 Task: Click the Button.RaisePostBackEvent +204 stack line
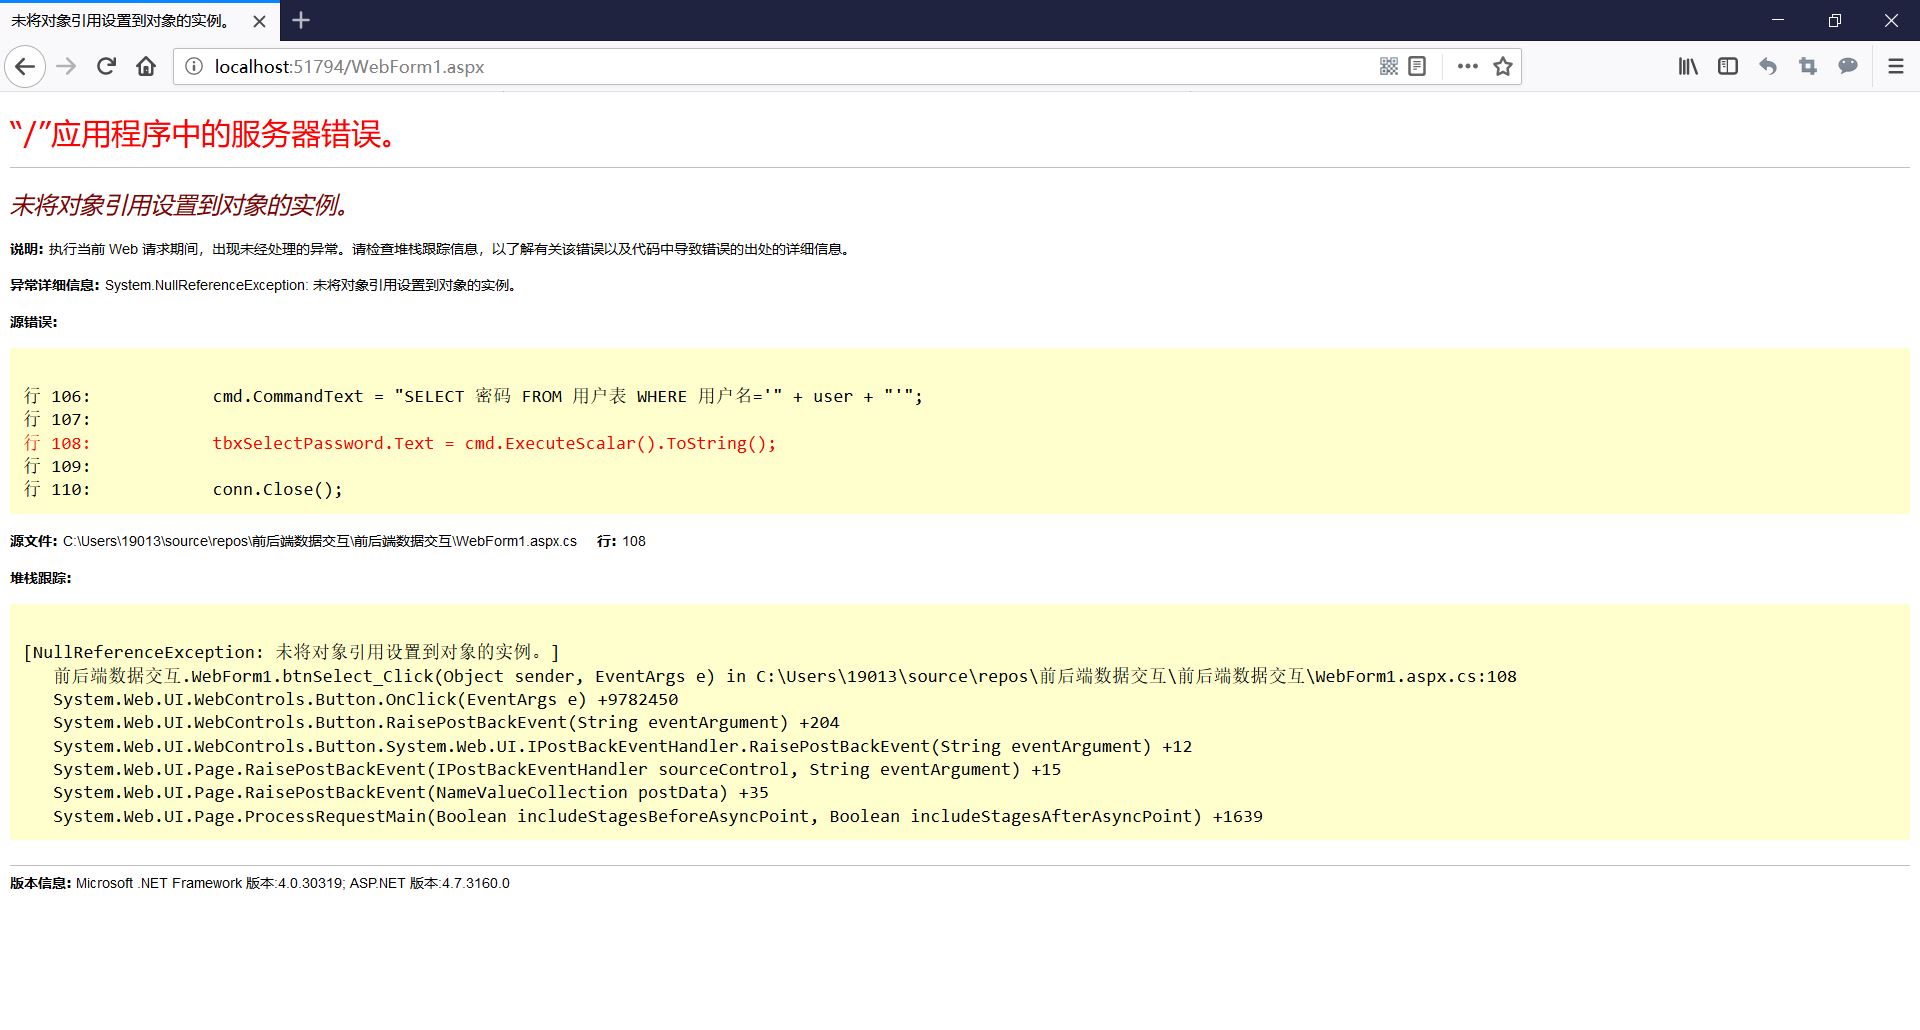pyautogui.click(x=446, y=722)
